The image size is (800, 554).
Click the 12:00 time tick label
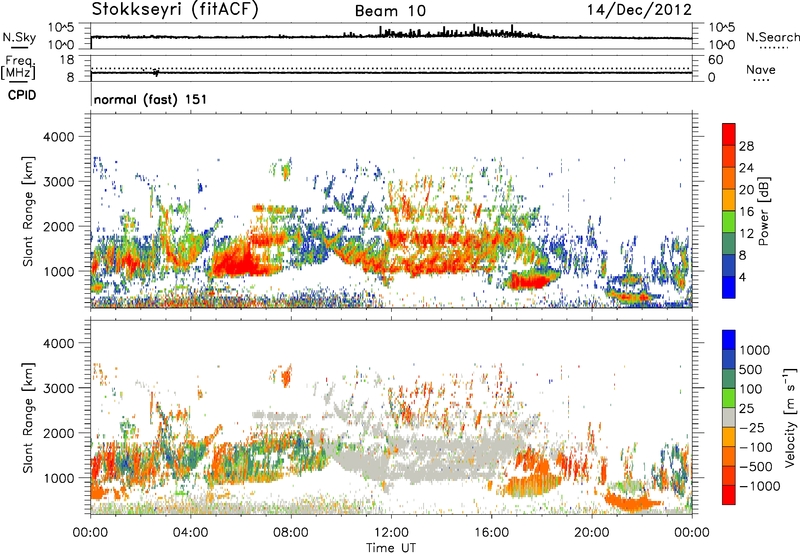coord(391,533)
